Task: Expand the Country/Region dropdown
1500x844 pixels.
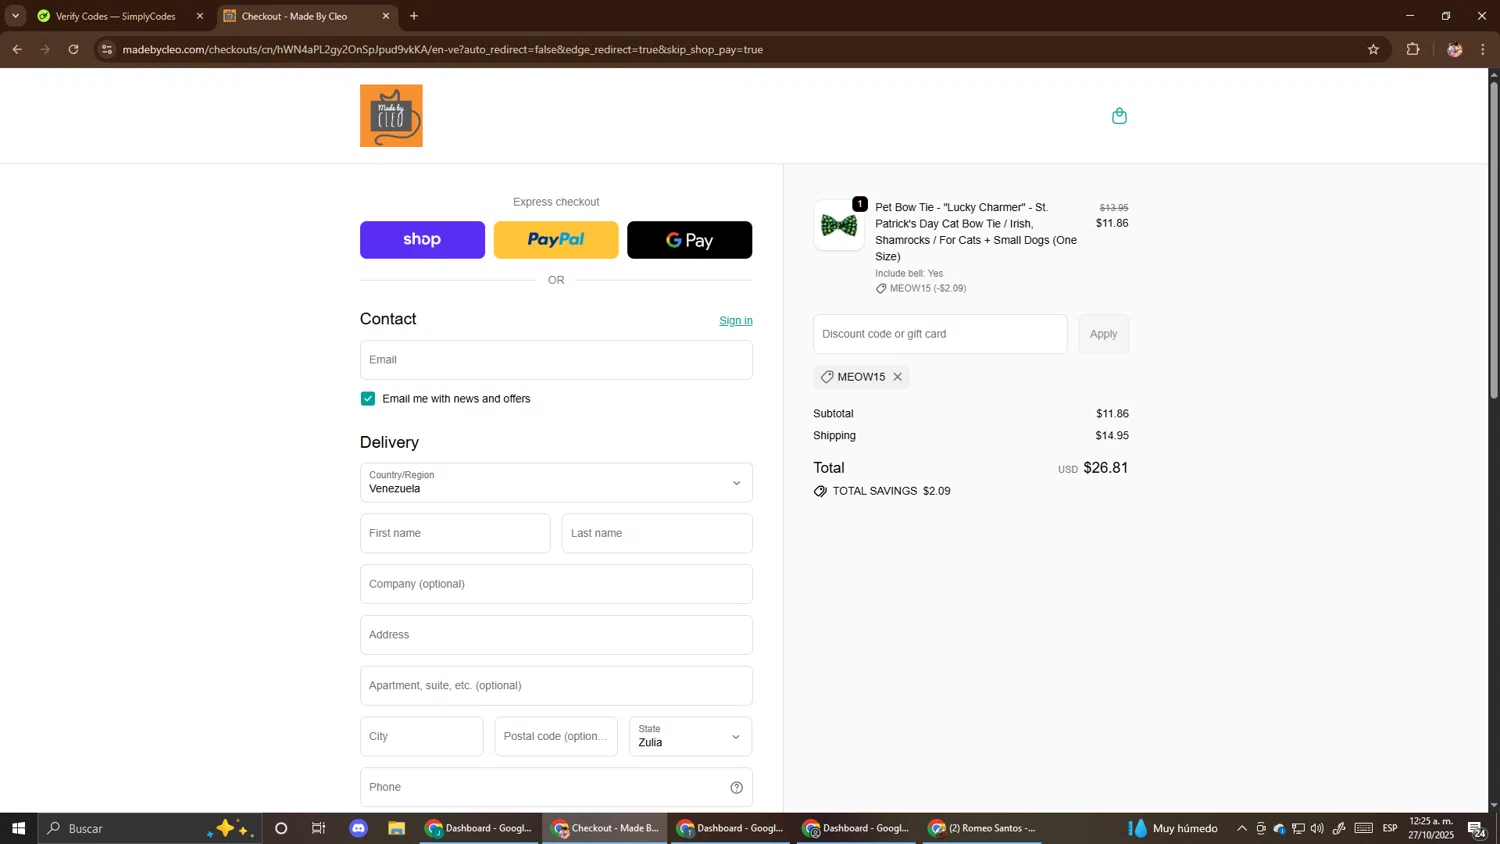Action: (x=556, y=483)
